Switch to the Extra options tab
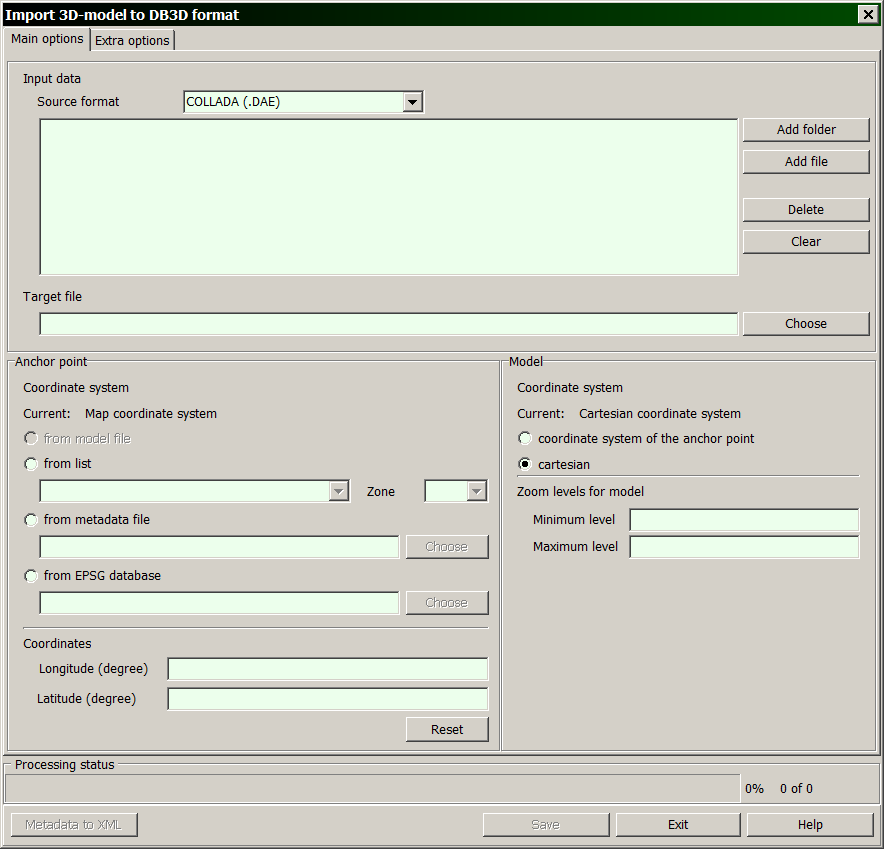884x849 pixels. [x=132, y=40]
